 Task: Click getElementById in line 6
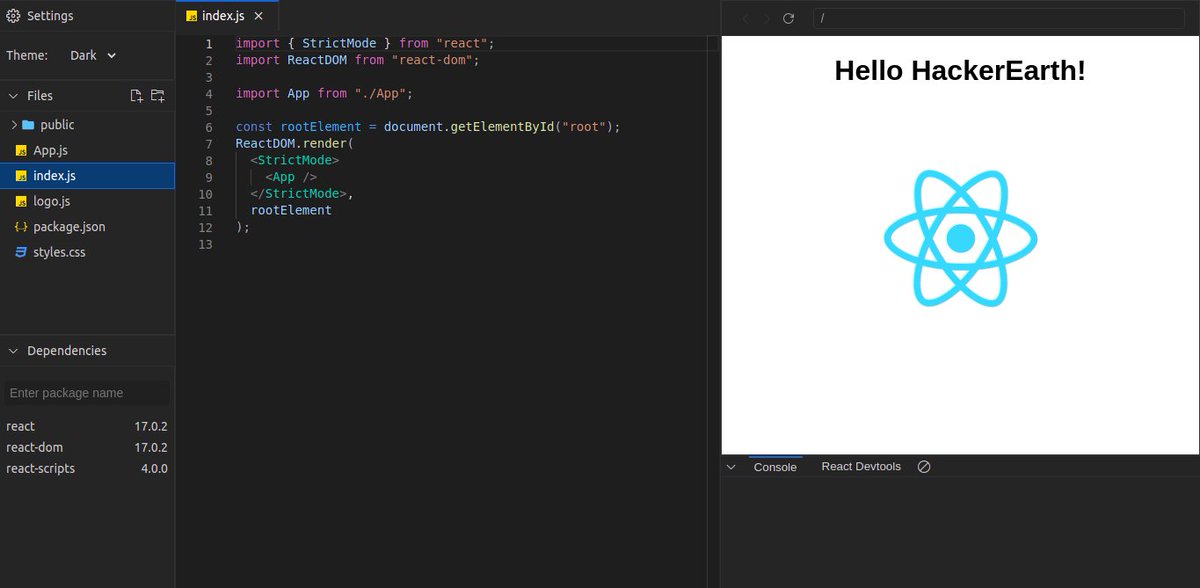[x=503, y=127]
